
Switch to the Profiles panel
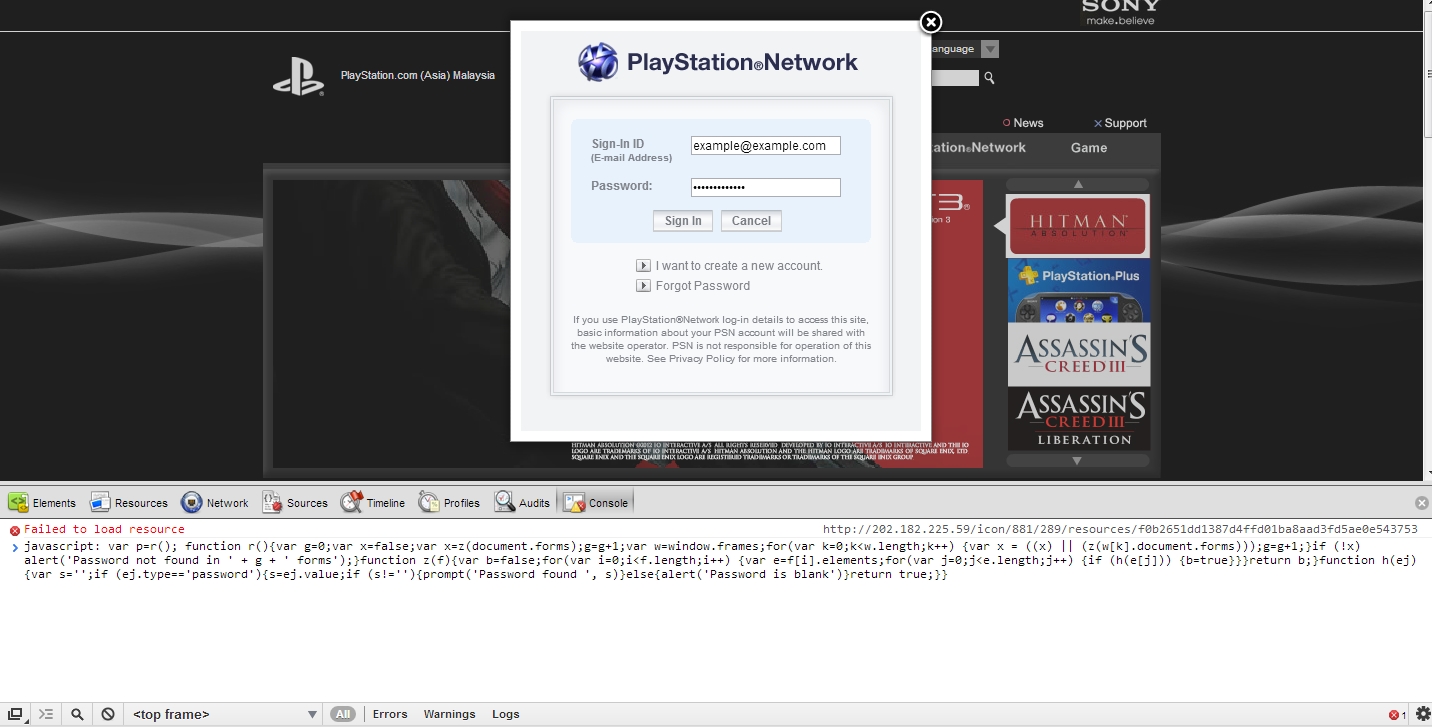pos(450,502)
